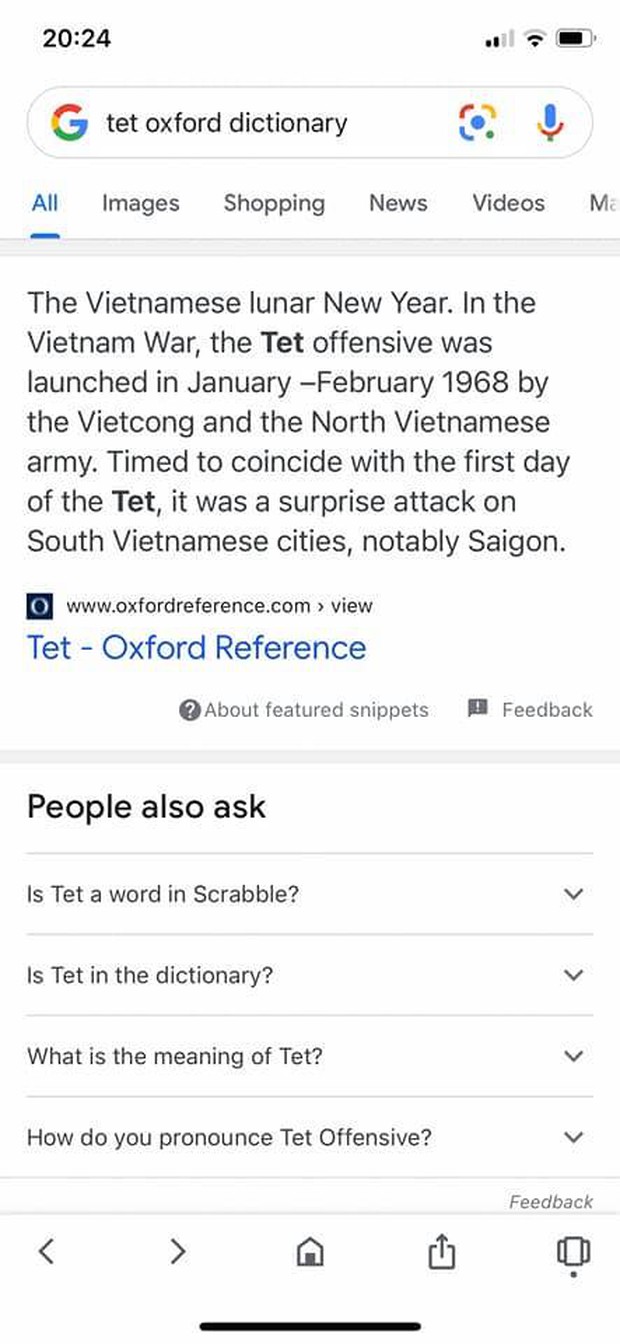The height and width of the screenshot is (1344, 620).
Task: Tap the browser home icon
Action: click(x=310, y=1251)
